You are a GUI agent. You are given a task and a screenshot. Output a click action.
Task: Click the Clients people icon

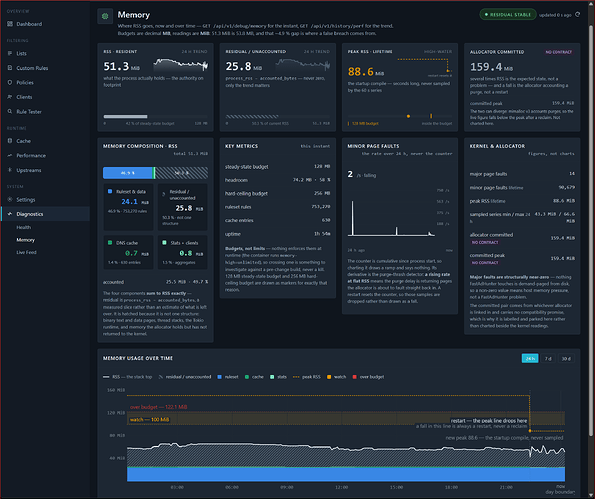(10, 97)
